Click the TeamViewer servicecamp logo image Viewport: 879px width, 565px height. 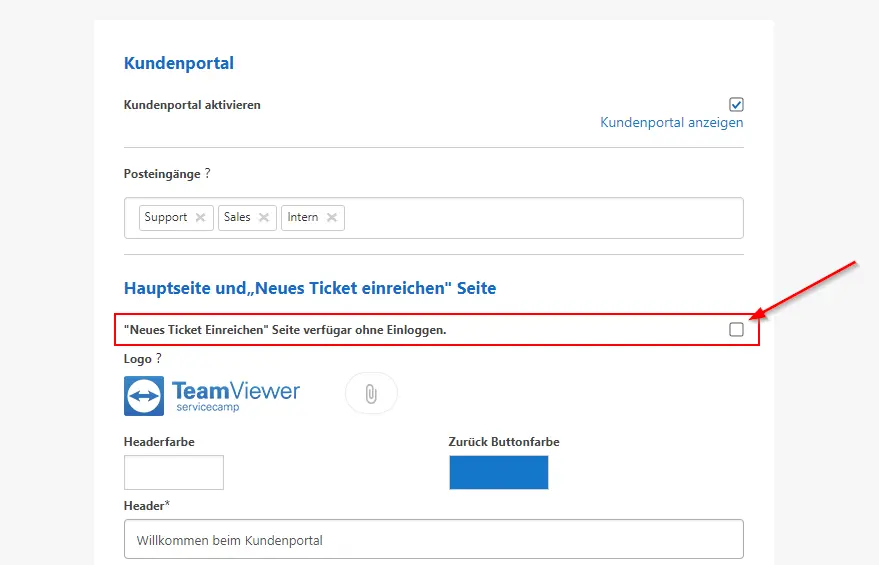tap(212, 396)
